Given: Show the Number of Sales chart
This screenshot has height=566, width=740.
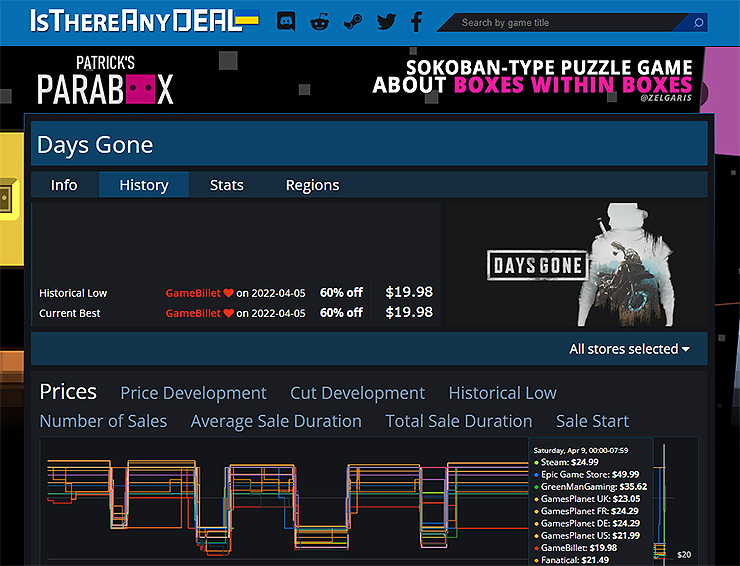Looking at the screenshot, I should (103, 421).
